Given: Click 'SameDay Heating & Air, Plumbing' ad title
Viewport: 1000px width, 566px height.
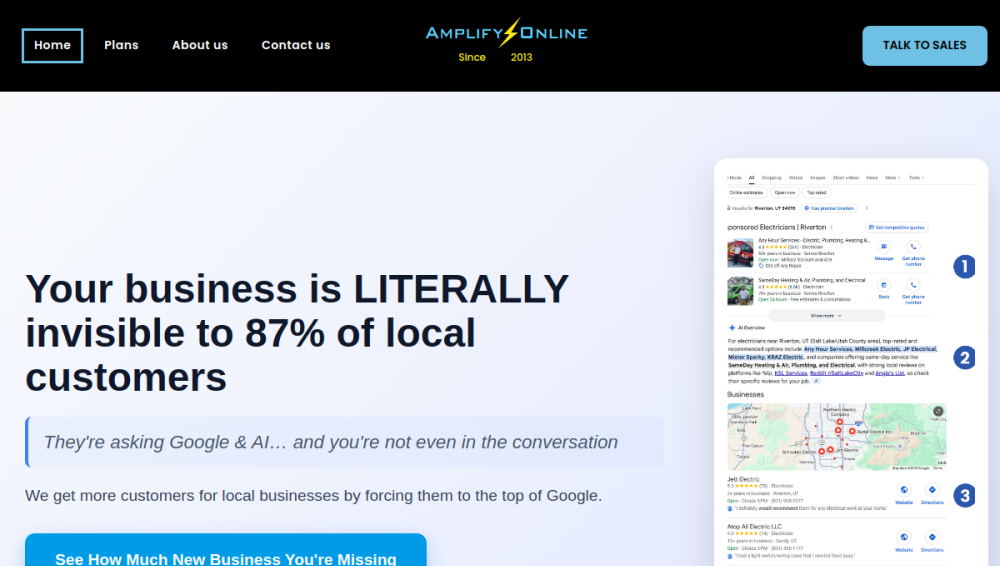Looking at the screenshot, I should pos(812,280).
